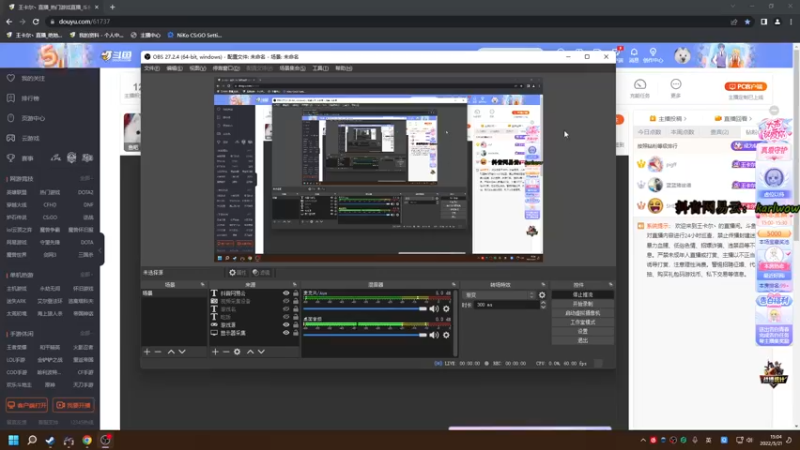The image size is (800, 450).
Task: Click Douyu user avatar in page header
Action: [682, 55]
